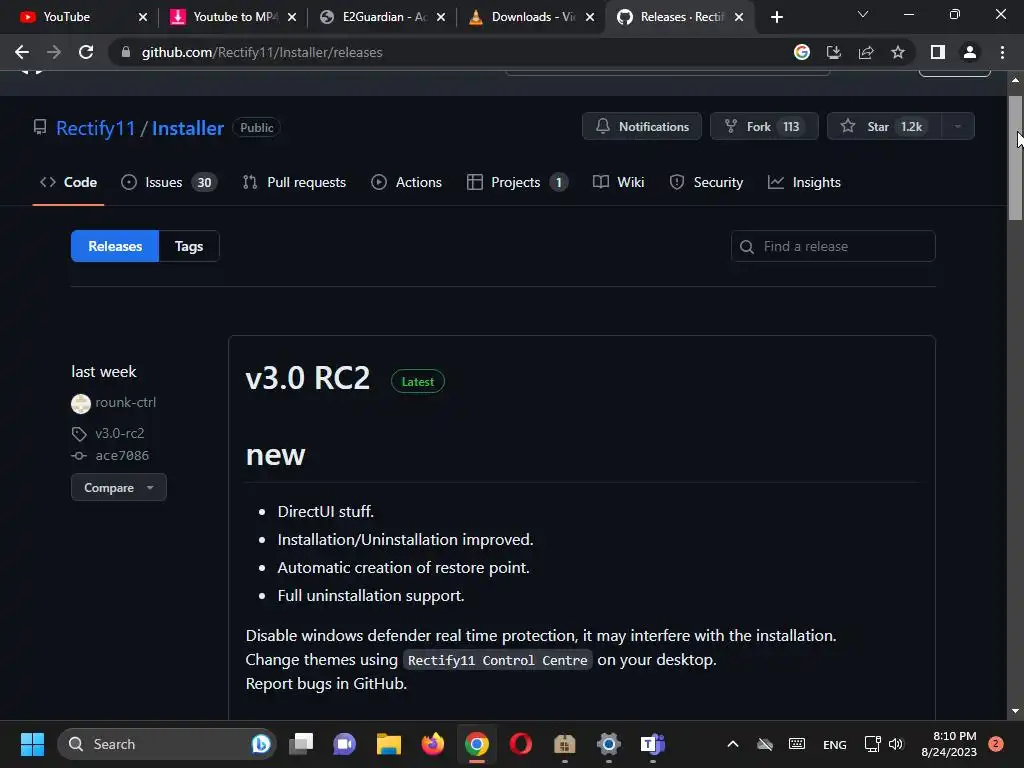
Task: Select the Releases toggle button
Action: tap(115, 246)
